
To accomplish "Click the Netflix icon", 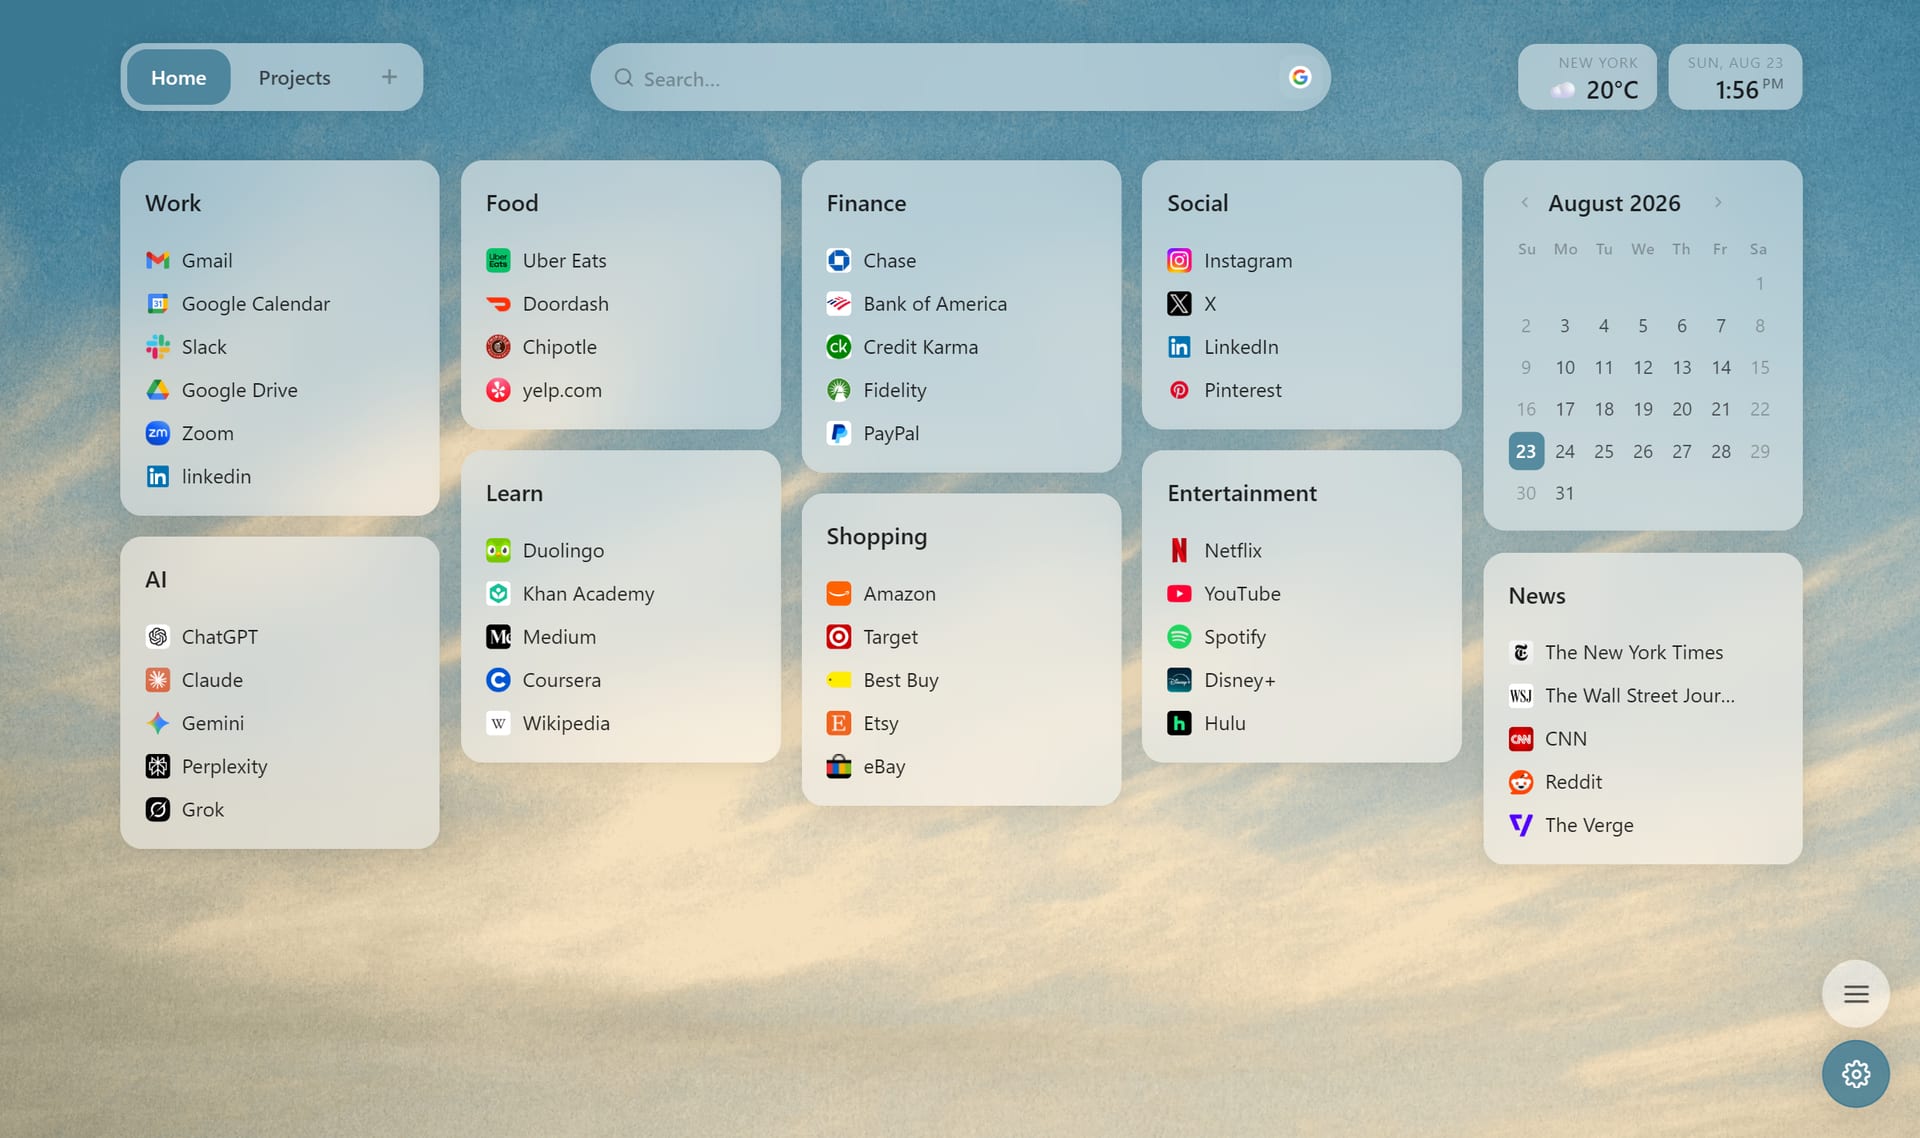I will (1179, 550).
